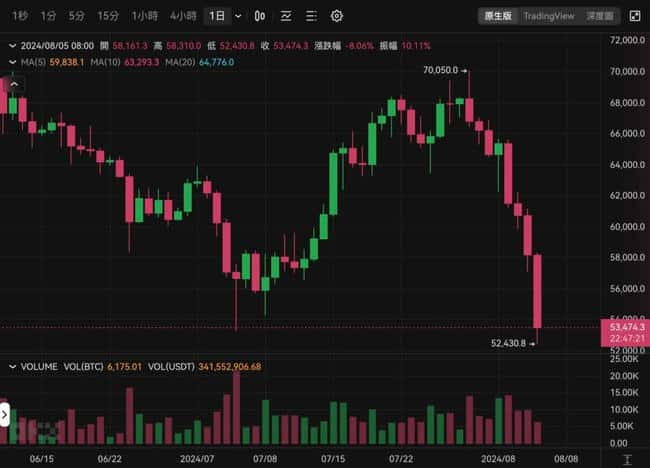Image resolution: width=650 pixels, height=468 pixels.
Task: Open chart settings gear icon
Action: pos(337,16)
